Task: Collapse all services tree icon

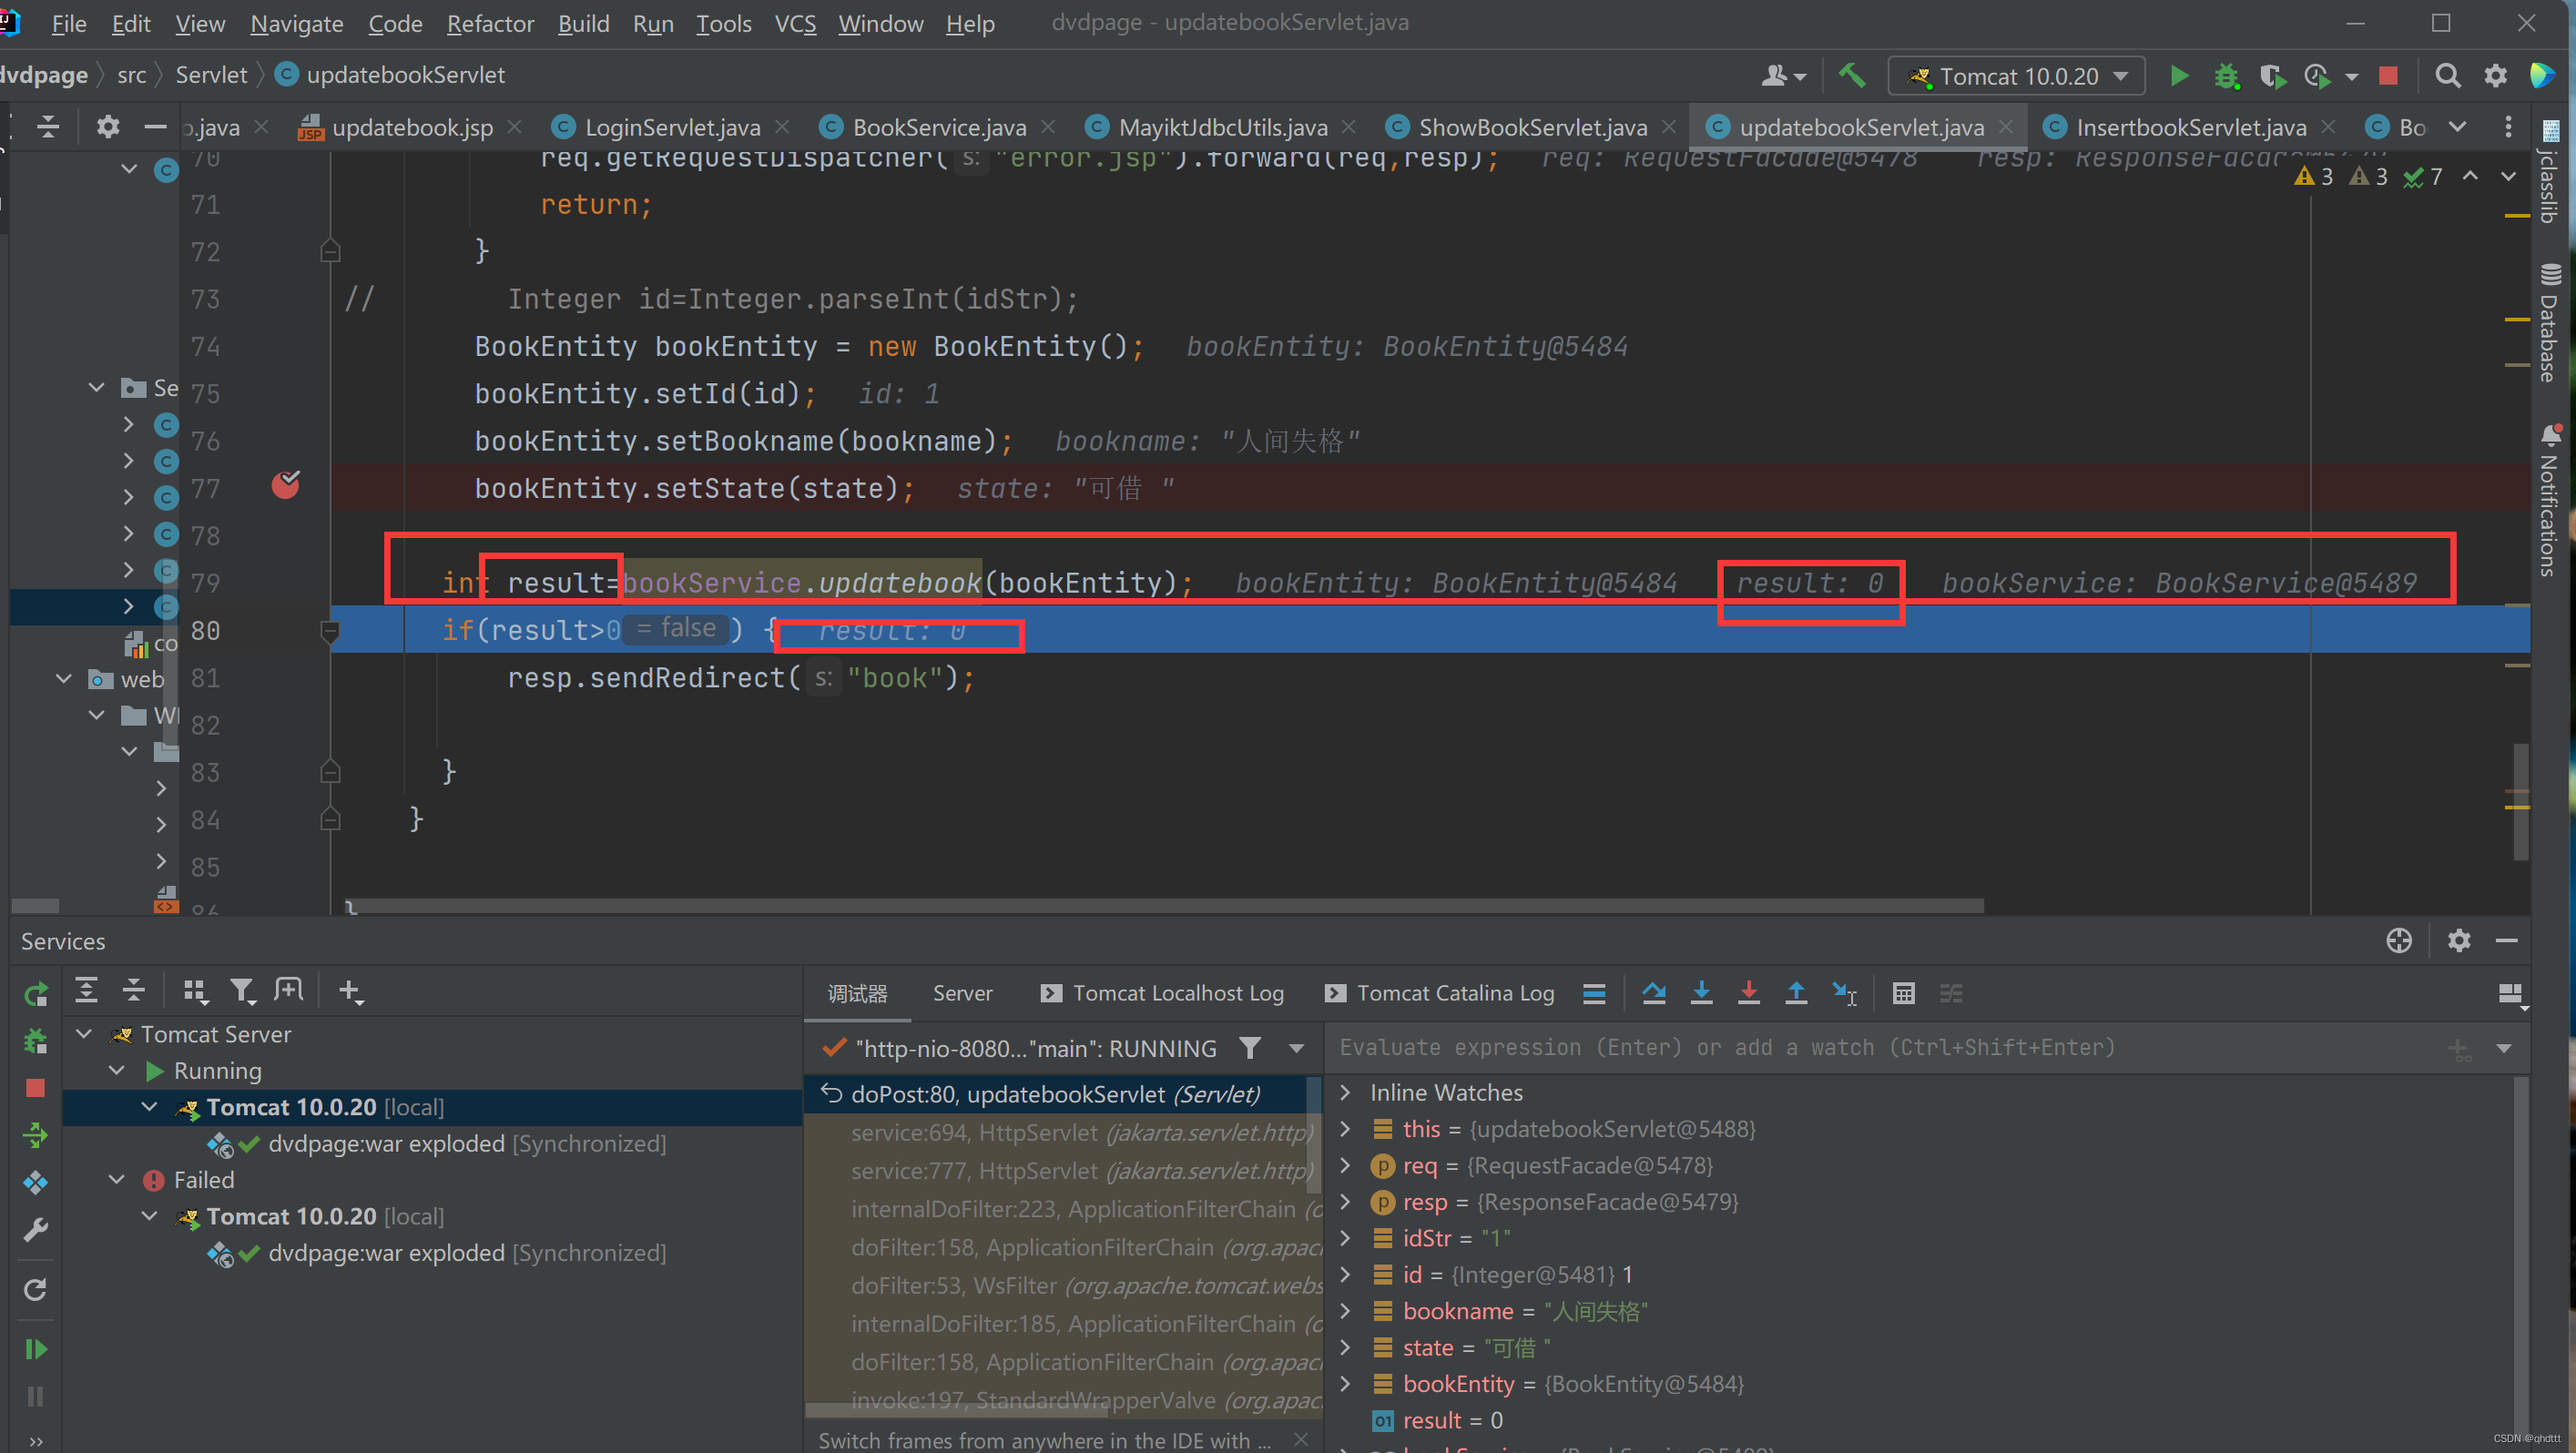Action: pos(134,990)
